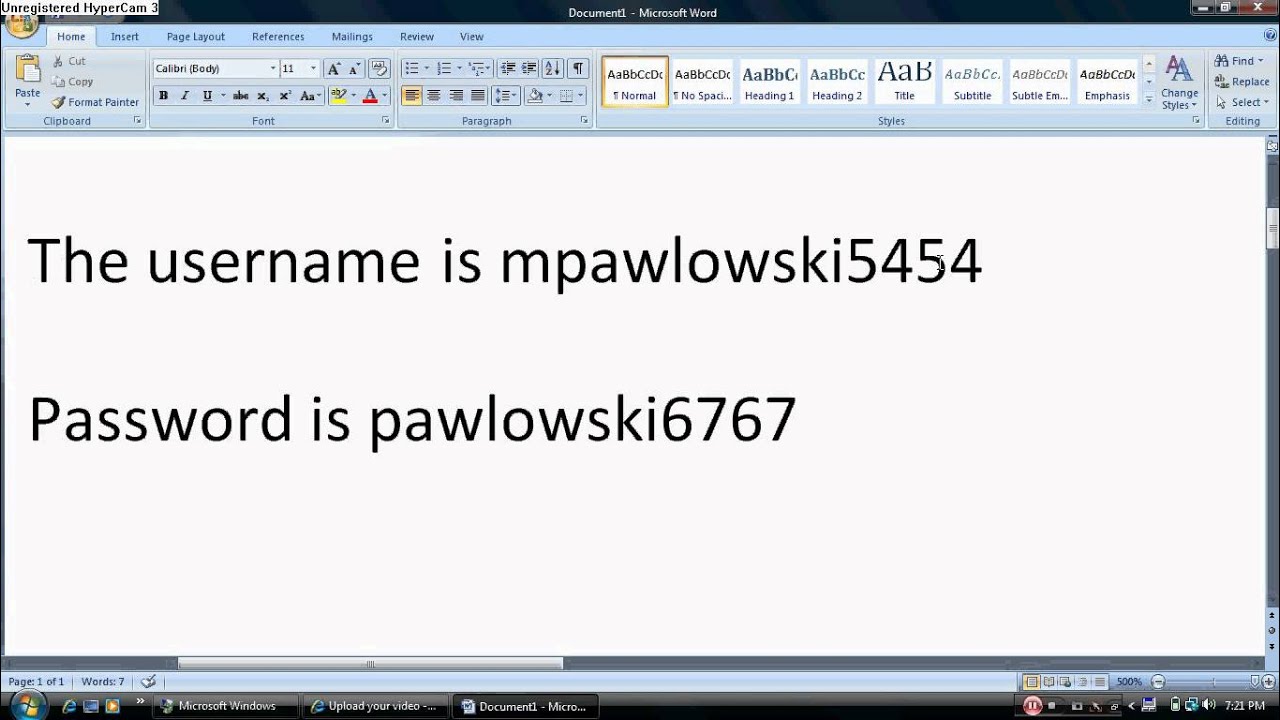This screenshot has width=1280, height=720.
Task: Click the zoom out minus button
Action: 1158,682
